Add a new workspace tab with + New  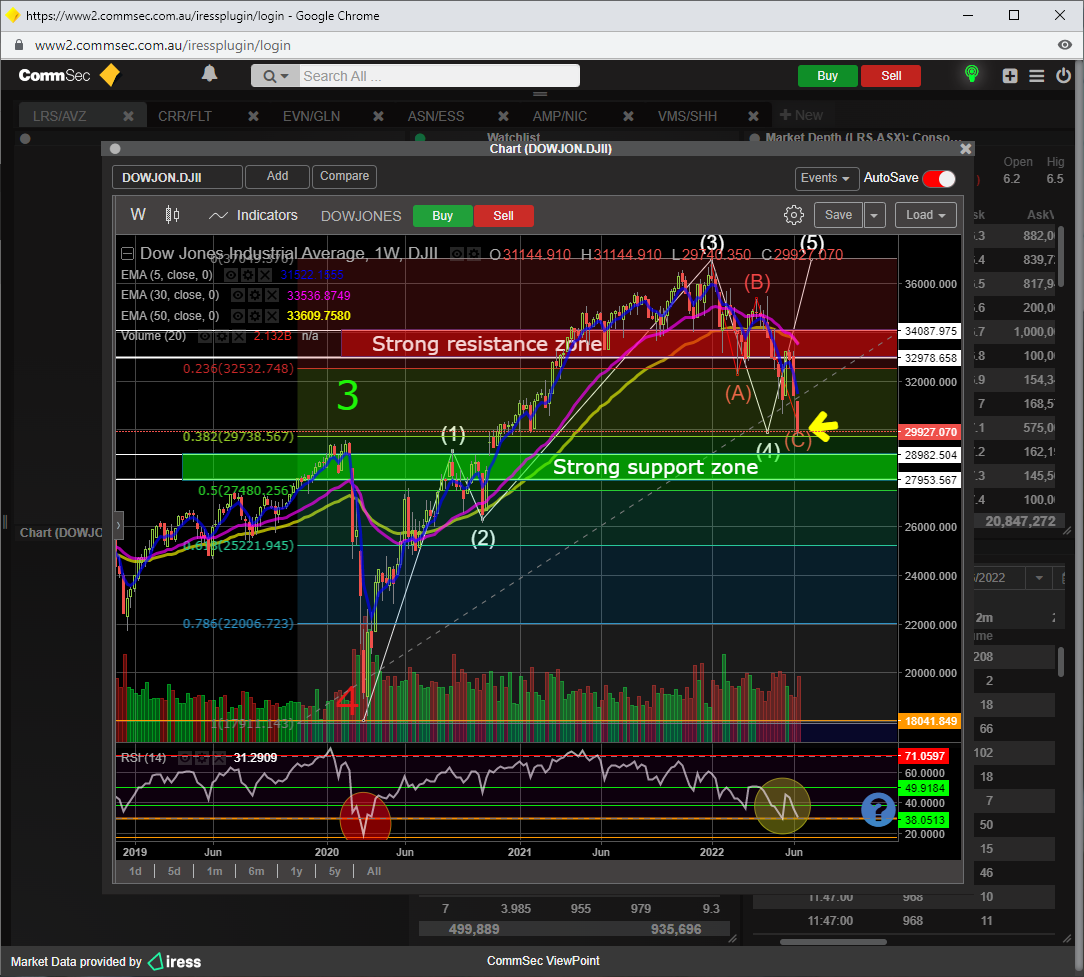click(801, 115)
